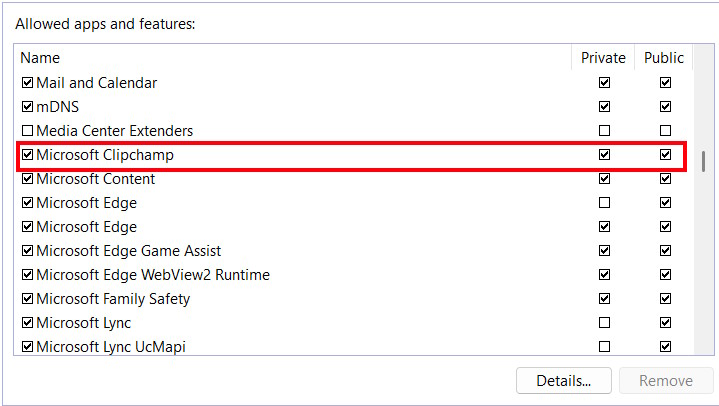This screenshot has width=719, height=406.
Task: Sort list by the Name column header
Action: tap(290, 58)
